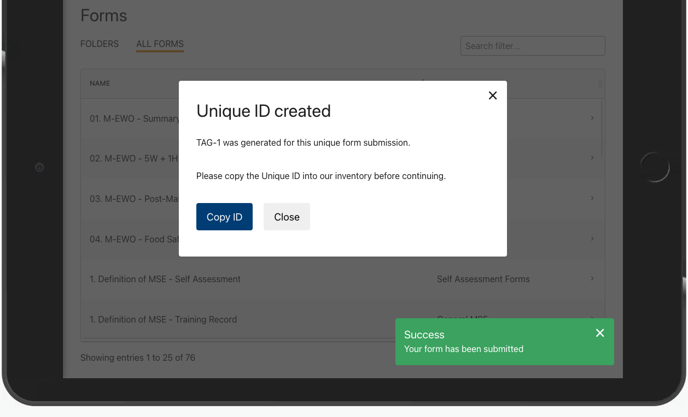Click the sort arrows icon at the table header
The height and width of the screenshot is (417, 688).
(600, 83)
